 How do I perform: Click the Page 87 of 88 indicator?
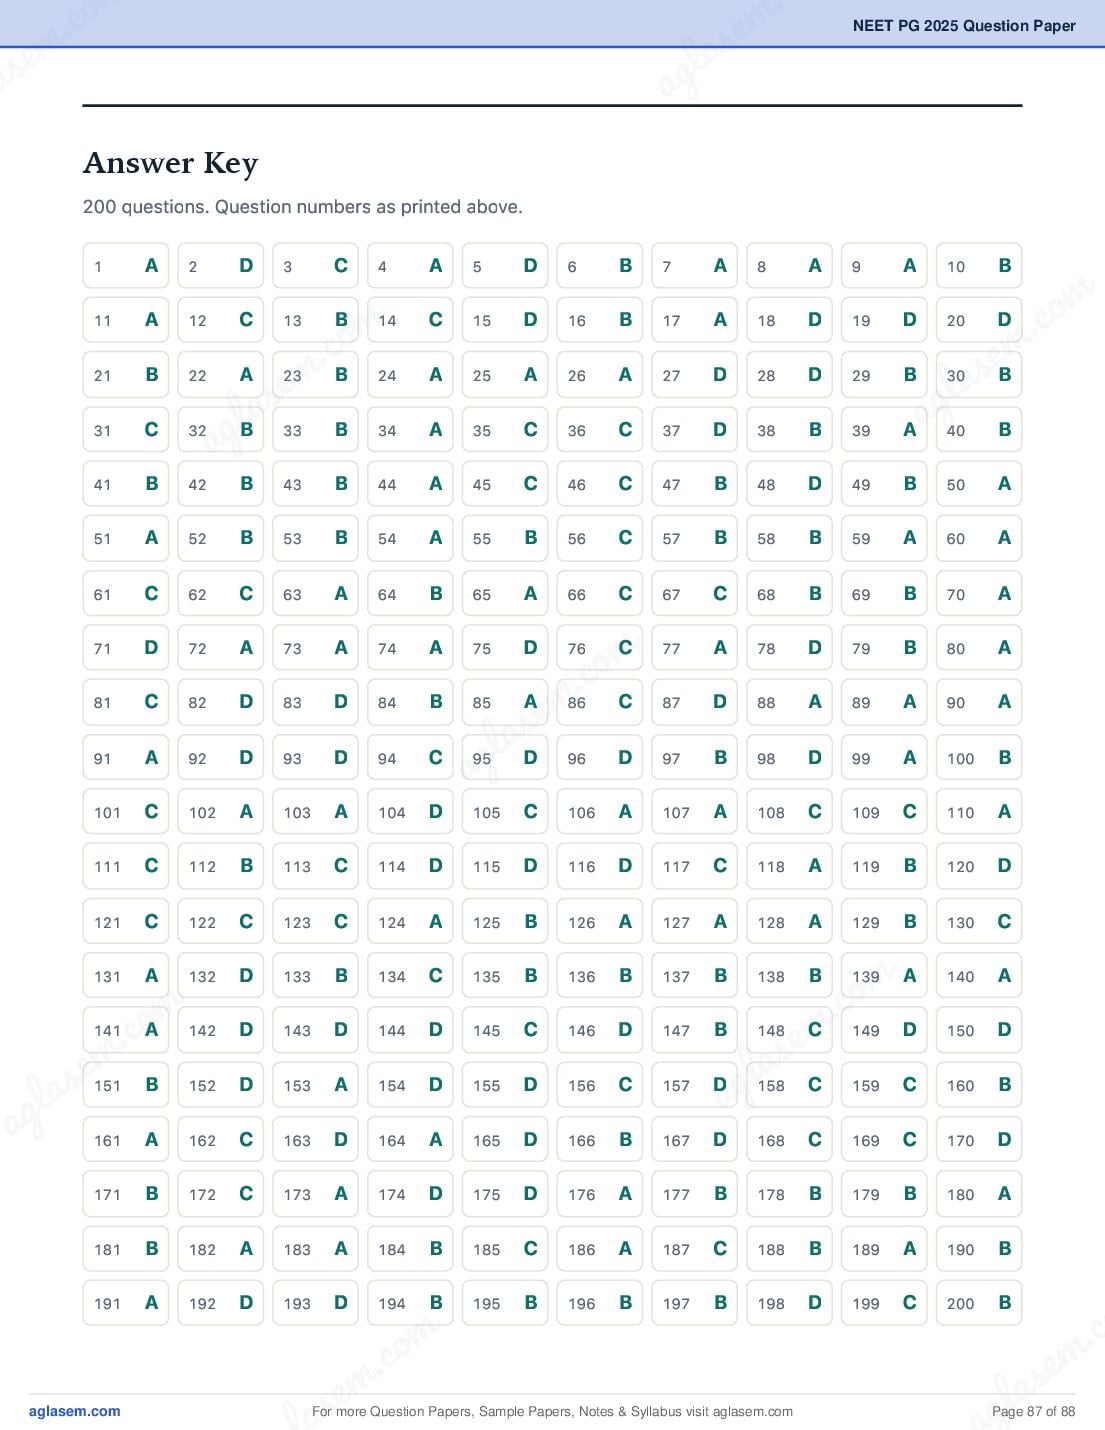[x=1033, y=1411]
